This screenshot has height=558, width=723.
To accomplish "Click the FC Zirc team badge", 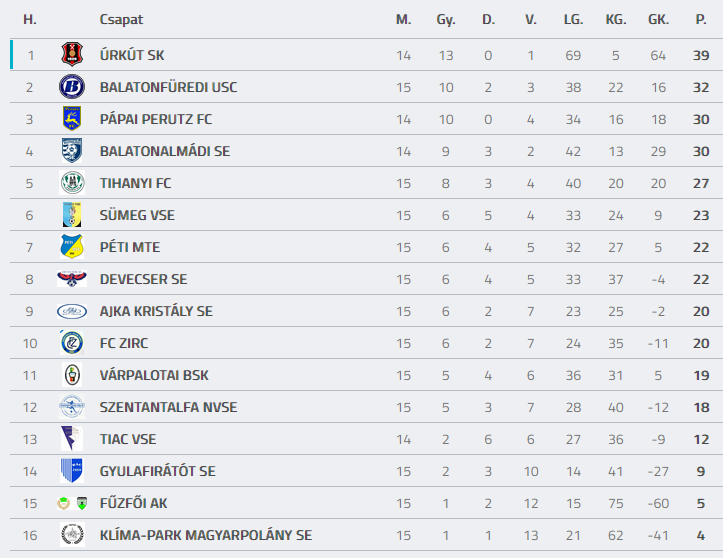I will [x=71, y=343].
